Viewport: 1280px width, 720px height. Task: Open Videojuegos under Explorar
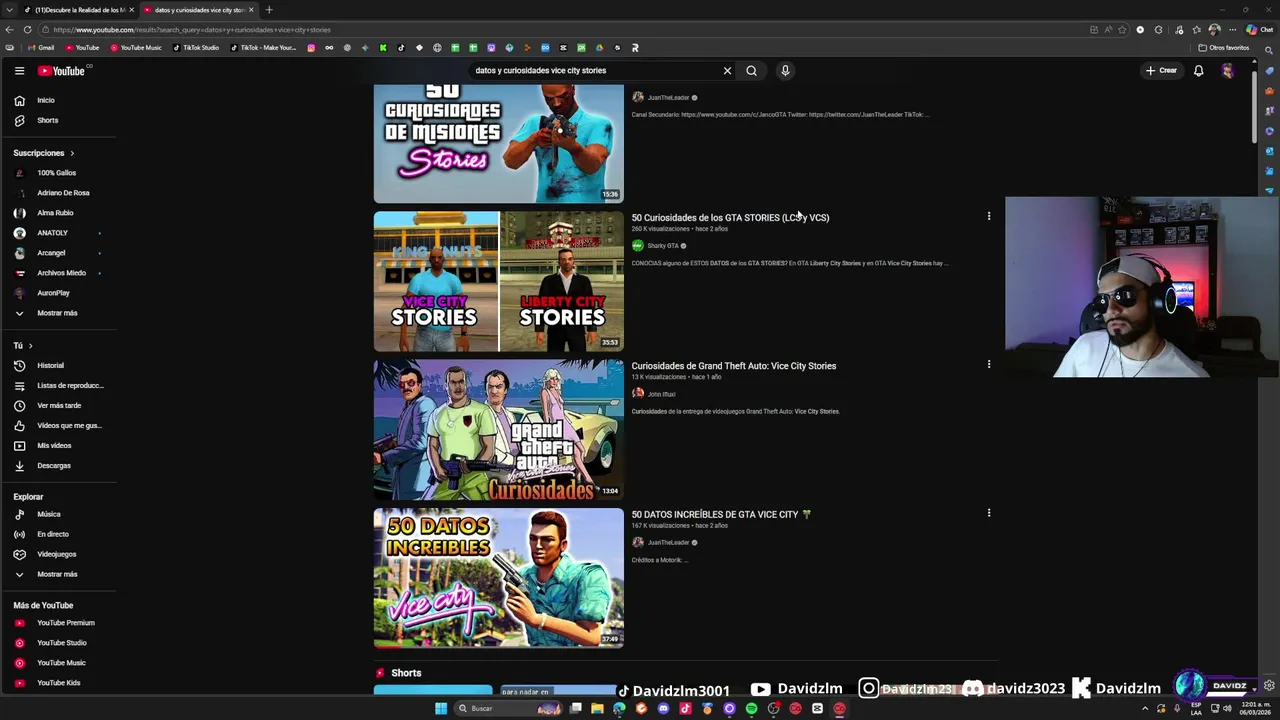(x=58, y=554)
